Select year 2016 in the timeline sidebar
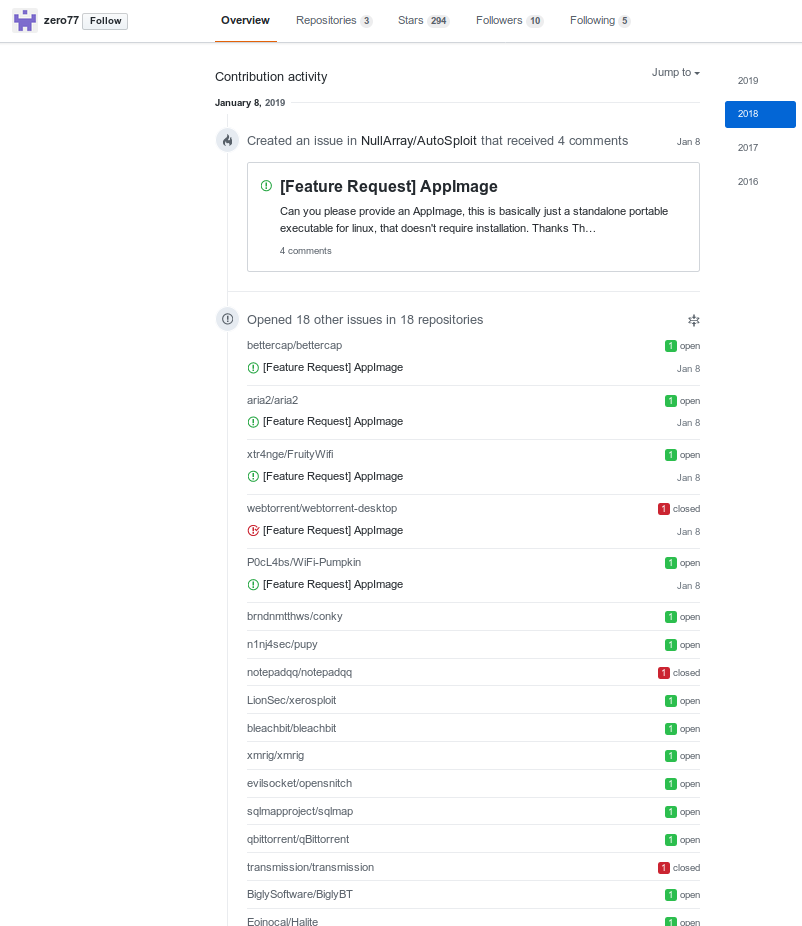 pos(747,181)
